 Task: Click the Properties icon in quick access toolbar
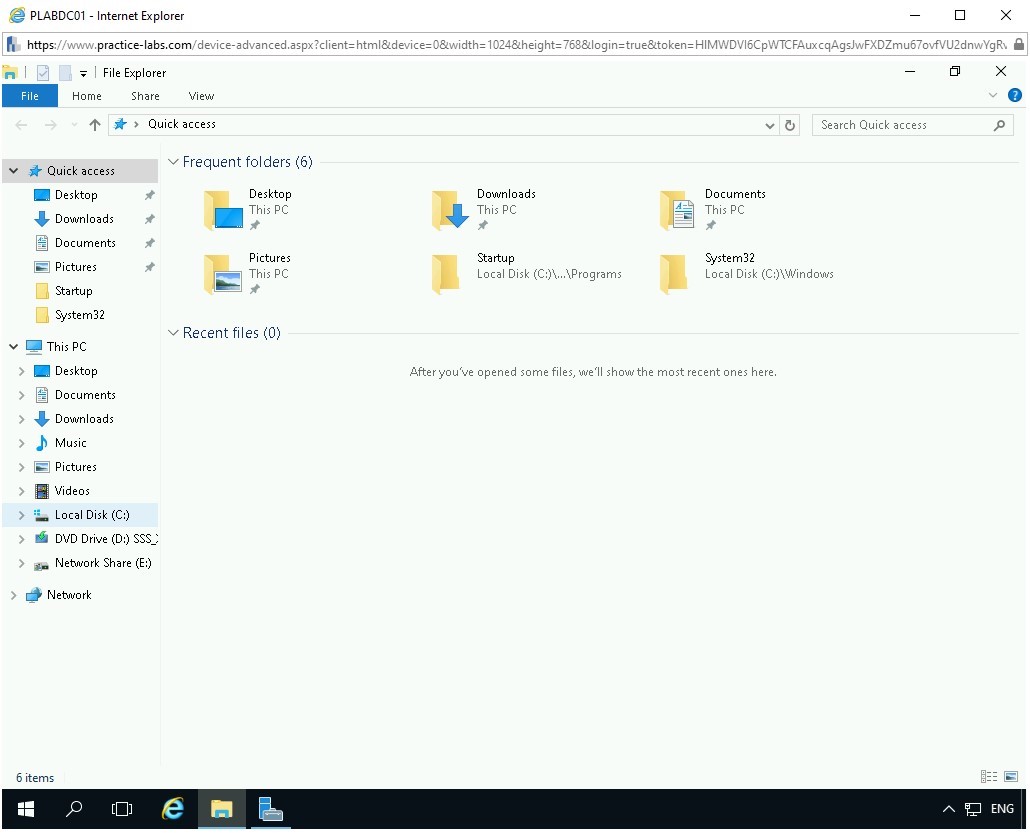[43, 72]
